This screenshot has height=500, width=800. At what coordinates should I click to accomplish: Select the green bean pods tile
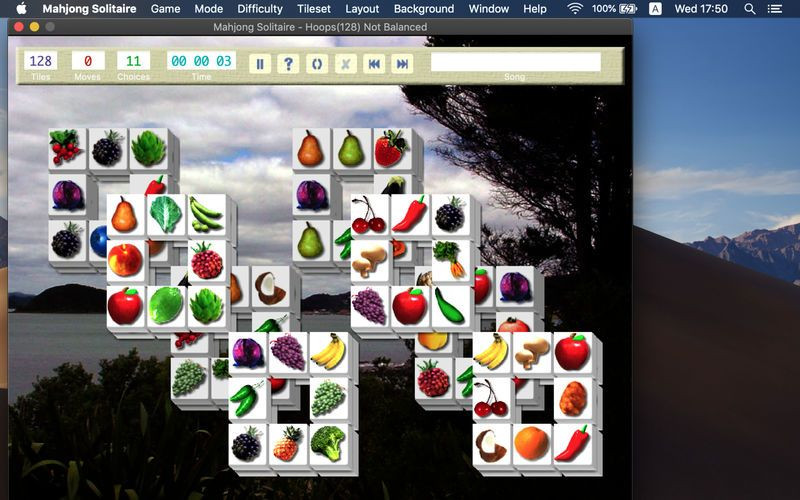pos(207,215)
